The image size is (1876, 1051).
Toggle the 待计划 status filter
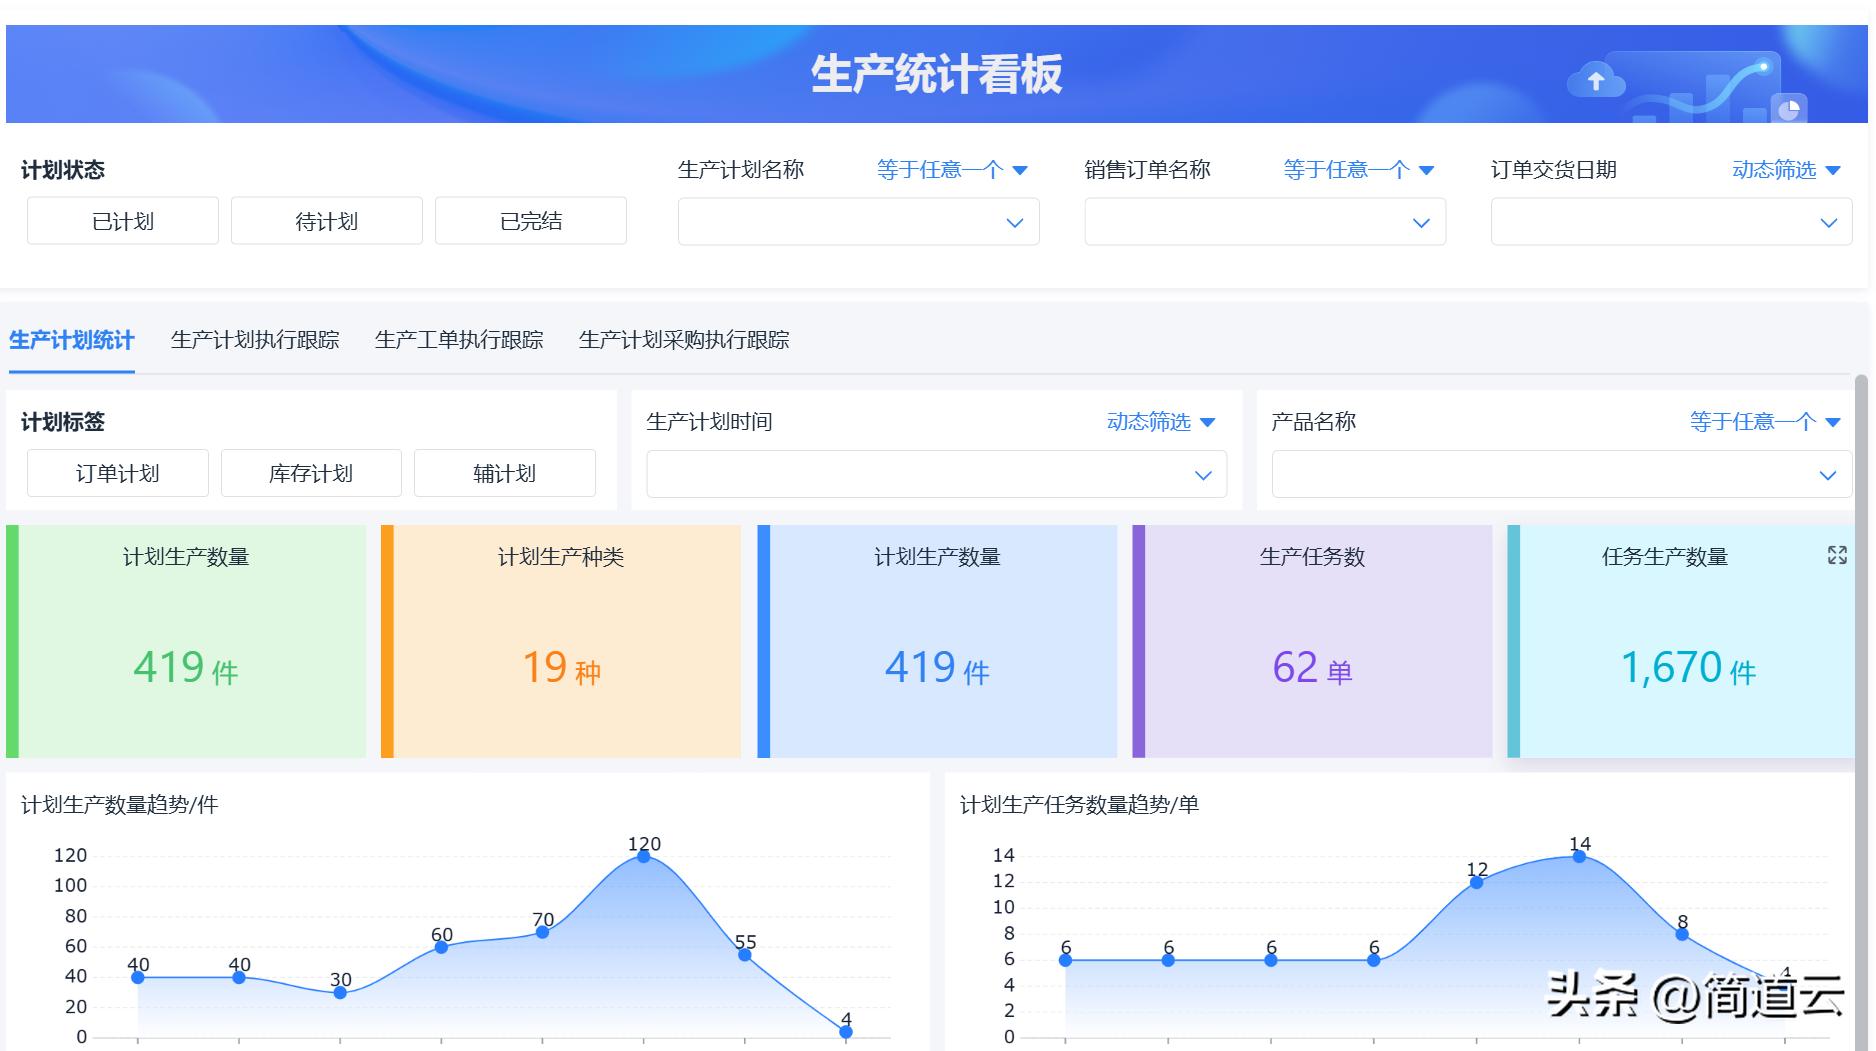326,221
